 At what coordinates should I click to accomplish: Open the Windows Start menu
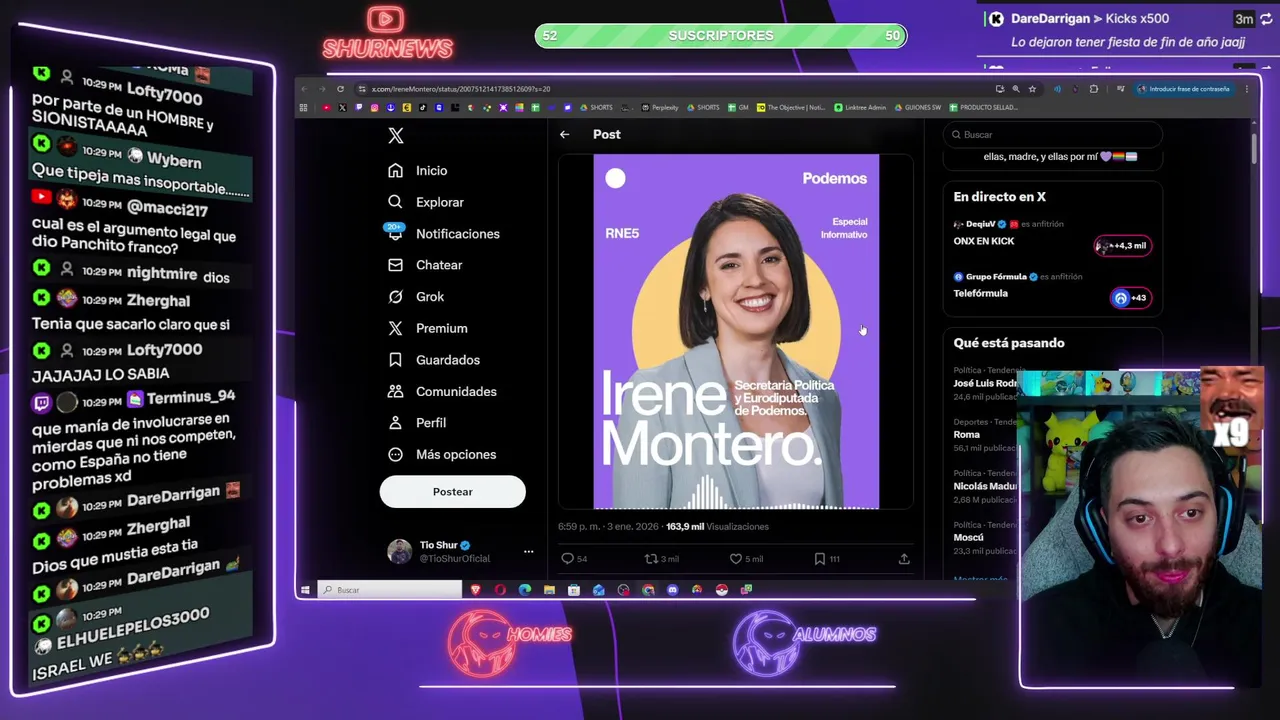coord(305,590)
